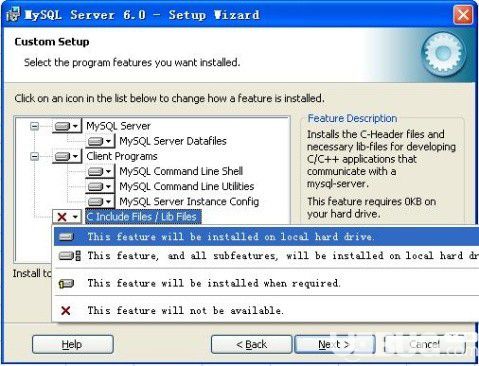Screen dimensions: 479x366
Task: Collapse the Client Programs tree node
Action: coord(34,156)
